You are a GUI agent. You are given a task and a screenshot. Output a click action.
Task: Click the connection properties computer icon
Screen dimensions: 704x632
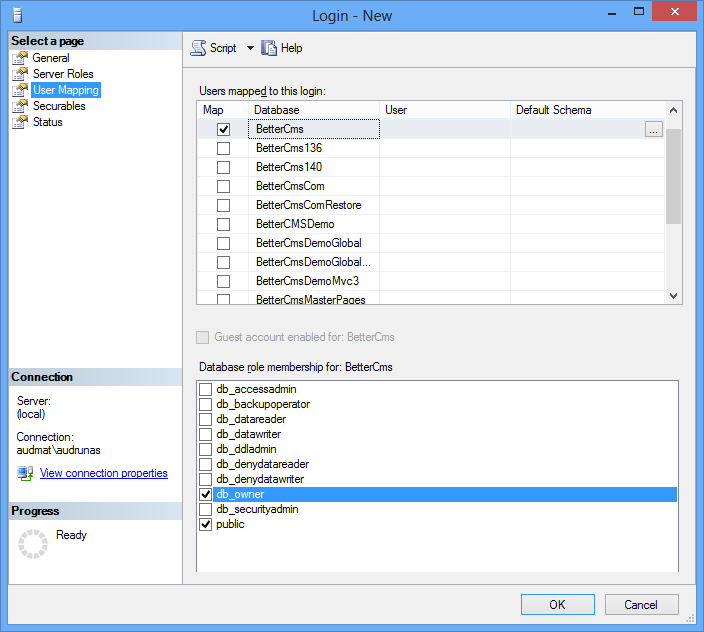[25, 473]
